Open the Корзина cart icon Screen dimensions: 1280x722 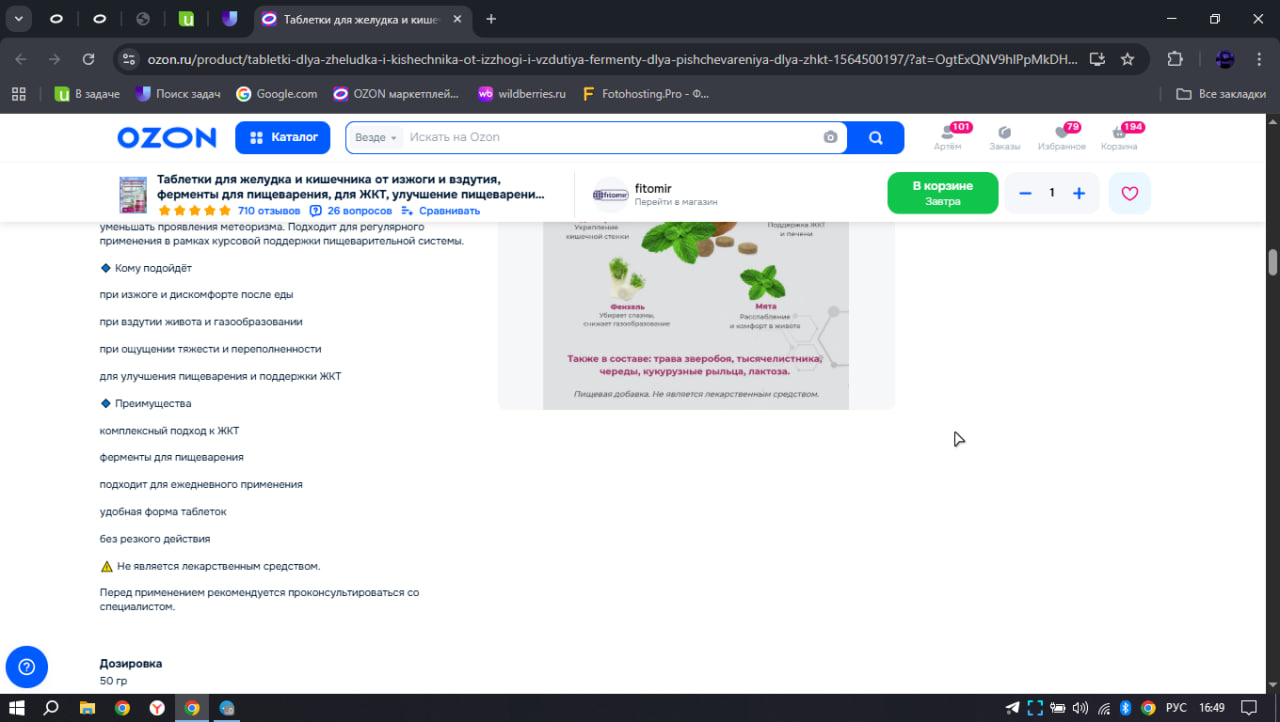pyautogui.click(x=1120, y=138)
